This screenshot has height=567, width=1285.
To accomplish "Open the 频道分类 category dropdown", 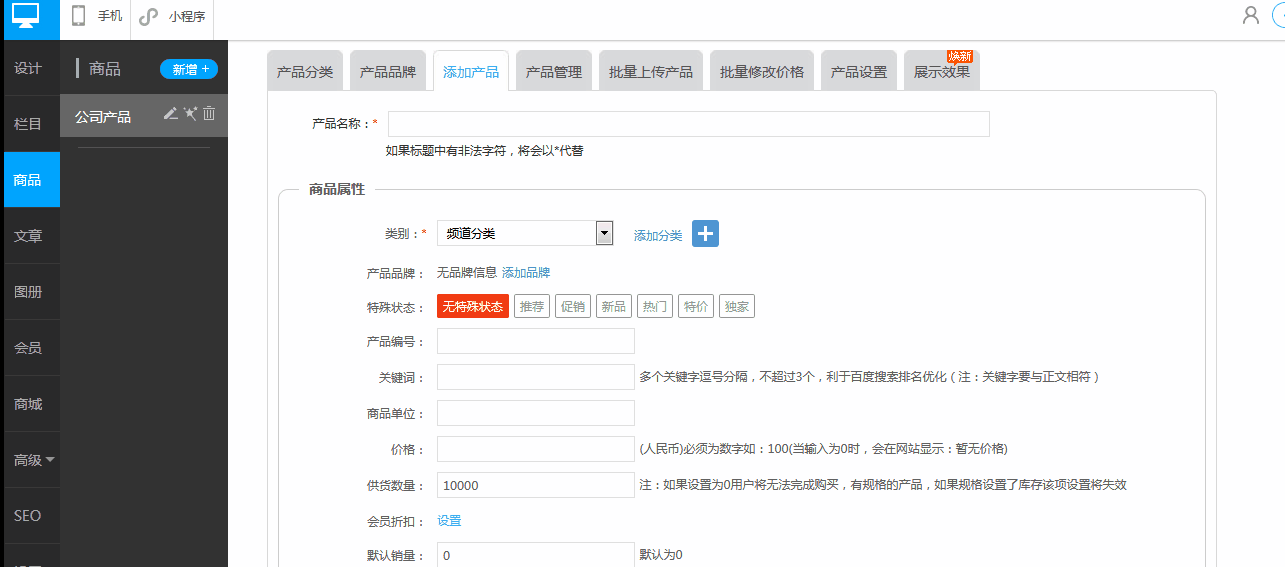I will (525, 233).
